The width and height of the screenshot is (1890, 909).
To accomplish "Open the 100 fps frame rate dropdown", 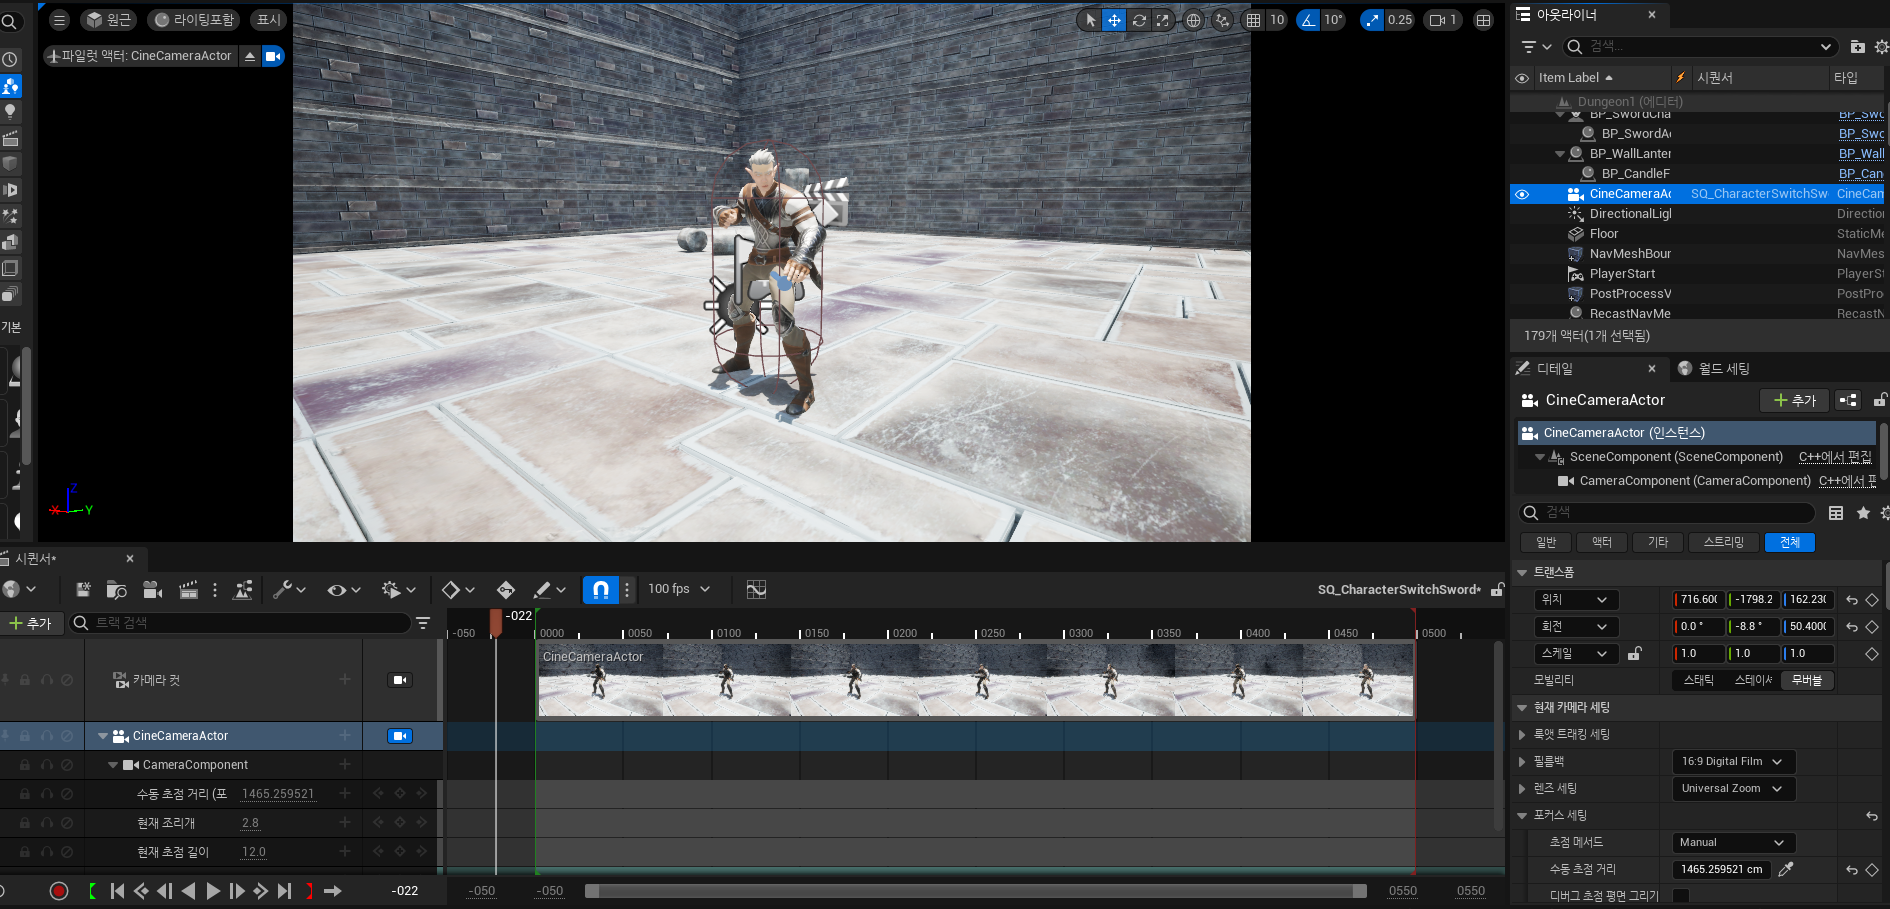I will 679,589.
